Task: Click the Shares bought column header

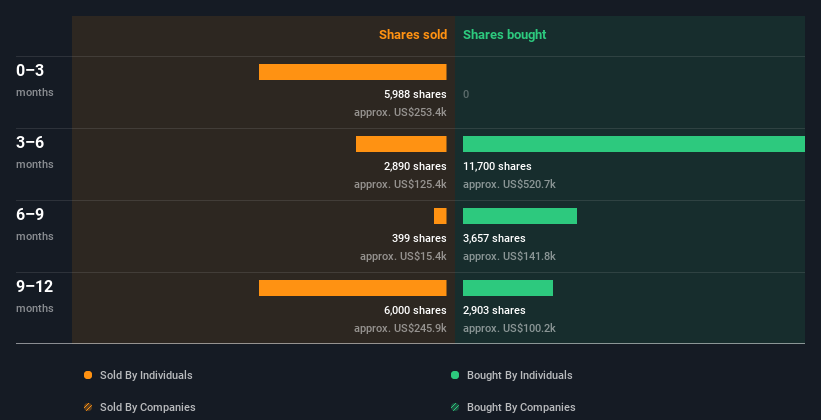Action: pyautogui.click(x=505, y=35)
